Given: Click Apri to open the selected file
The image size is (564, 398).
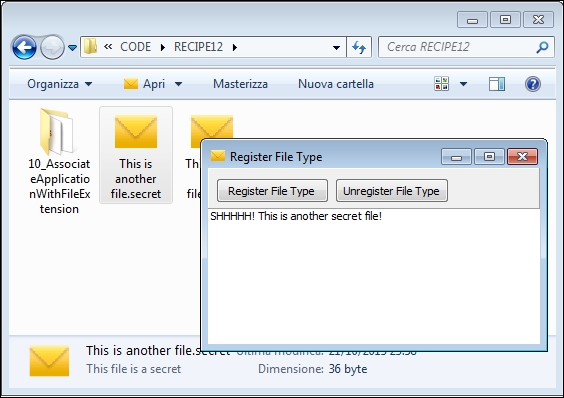Looking at the screenshot, I should coord(144,84).
